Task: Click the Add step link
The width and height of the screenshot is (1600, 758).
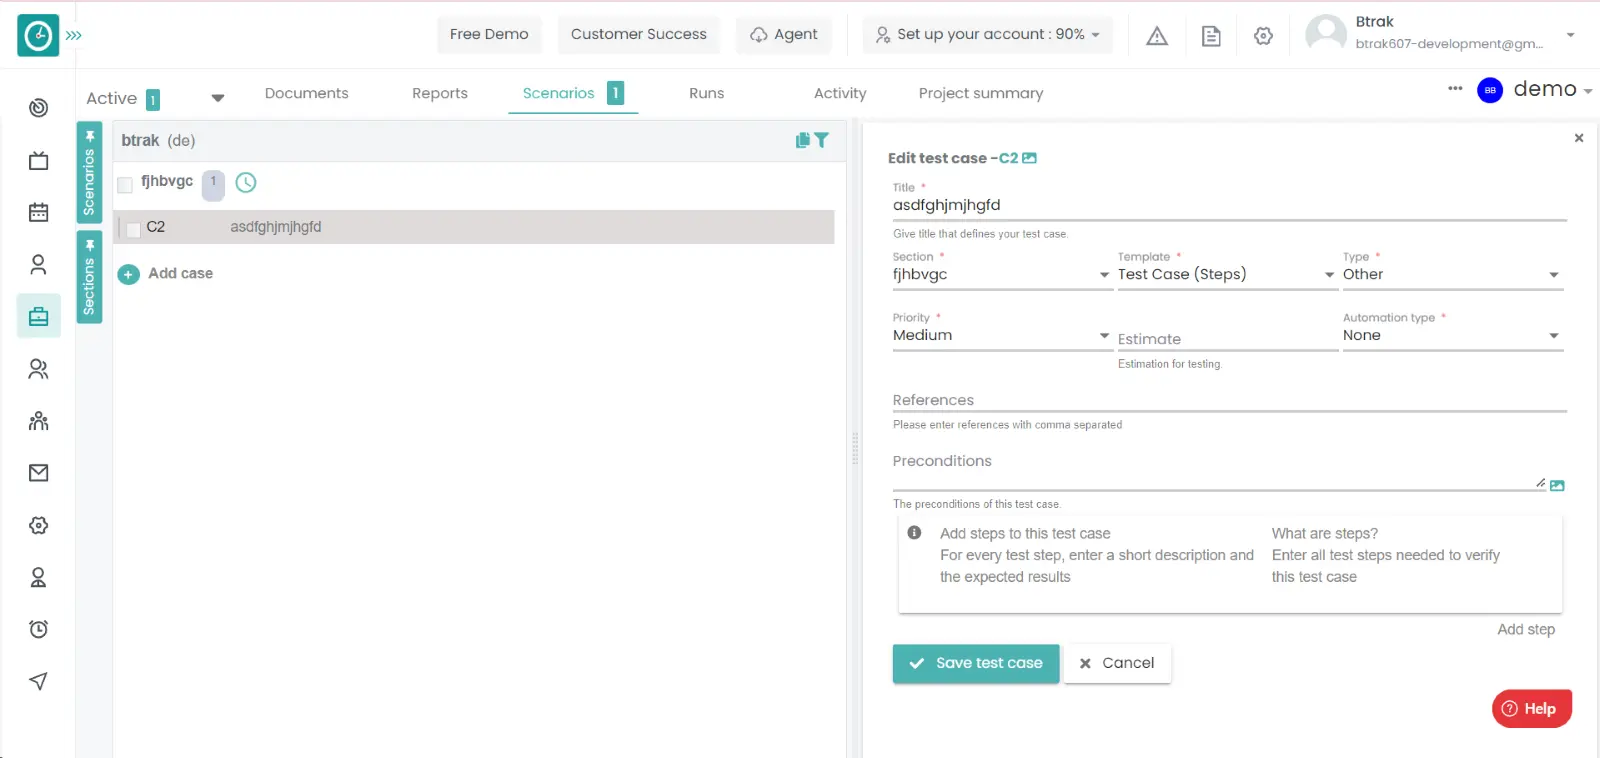Action: pyautogui.click(x=1525, y=629)
